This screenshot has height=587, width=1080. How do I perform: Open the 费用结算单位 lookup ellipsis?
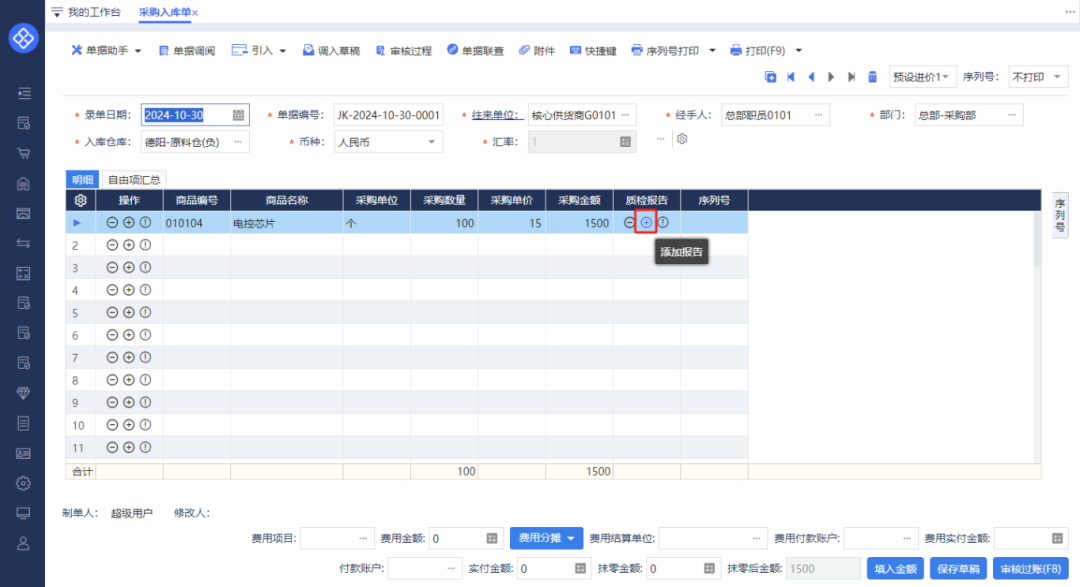tap(756, 538)
